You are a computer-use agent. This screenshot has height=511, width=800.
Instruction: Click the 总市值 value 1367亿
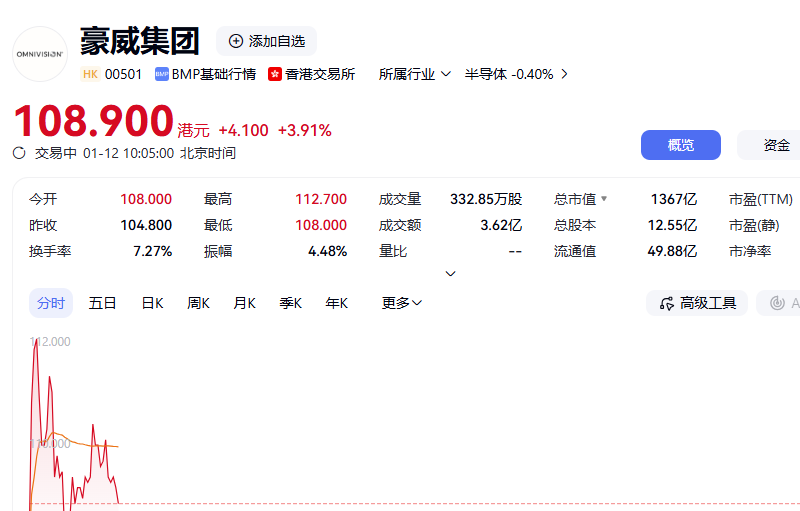[673, 199]
